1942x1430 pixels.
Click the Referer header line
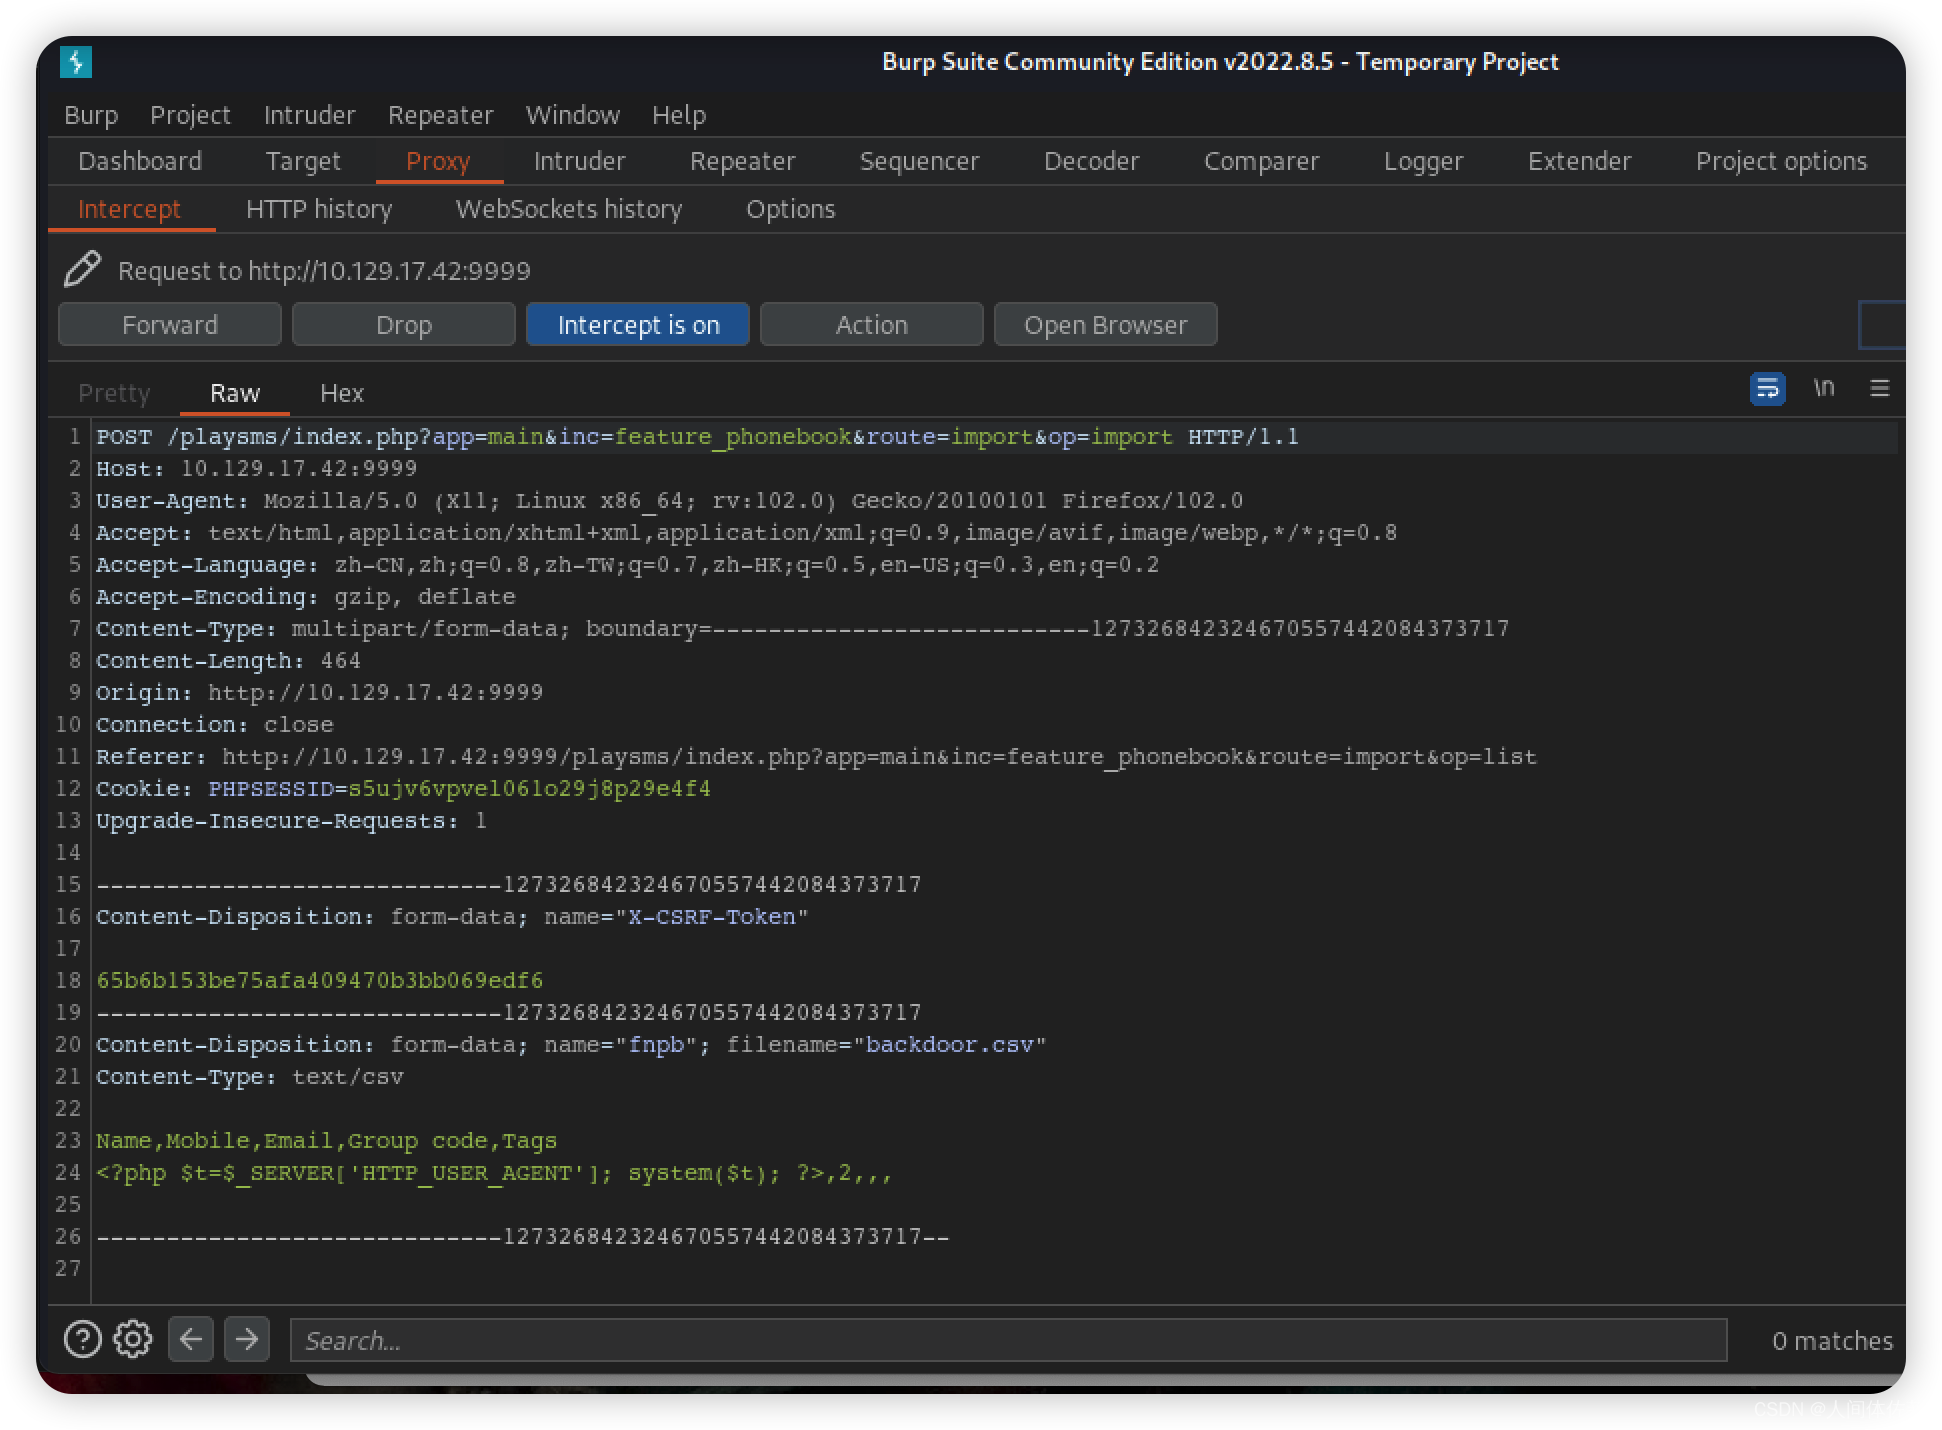click(816, 757)
